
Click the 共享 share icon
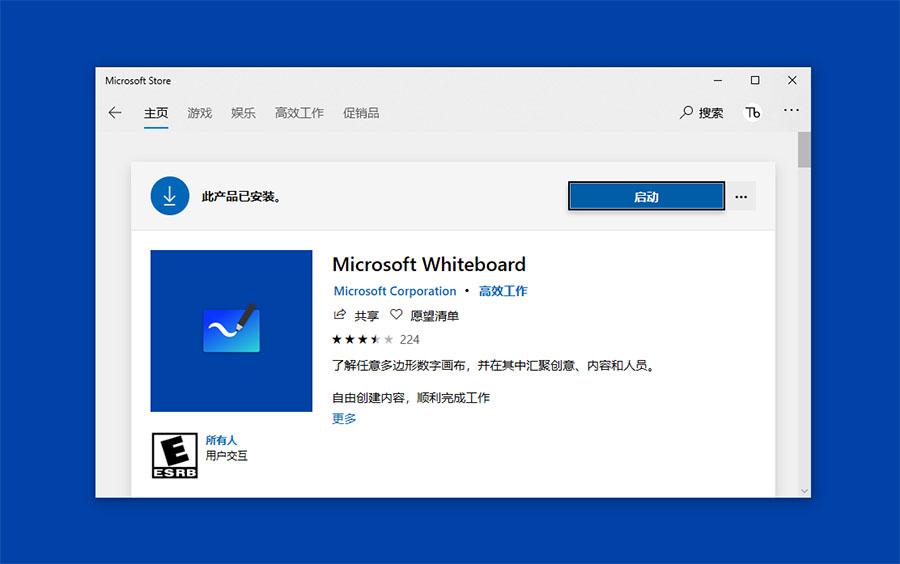(340, 314)
